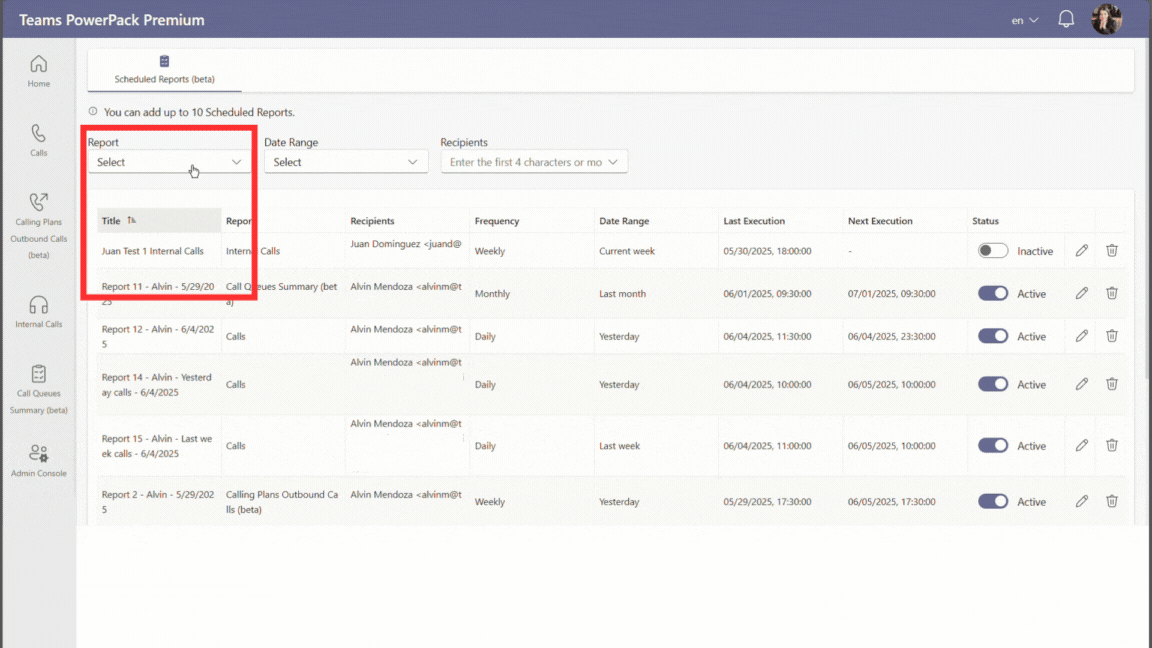Image resolution: width=1152 pixels, height=648 pixels.
Task: Select the 'Juan Test 1 Internal Calls' title
Action: coord(153,251)
